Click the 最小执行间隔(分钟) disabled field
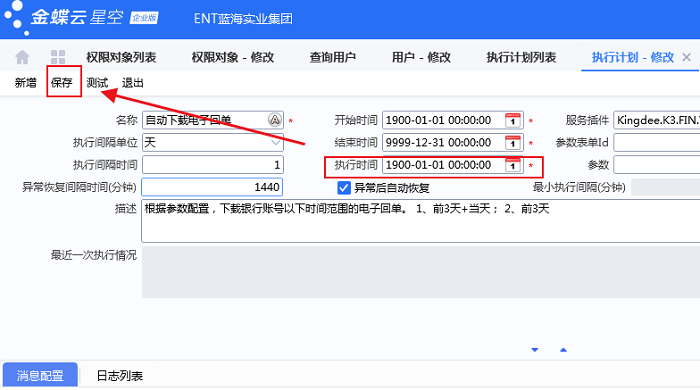This screenshot has height=390, width=700. point(666,187)
